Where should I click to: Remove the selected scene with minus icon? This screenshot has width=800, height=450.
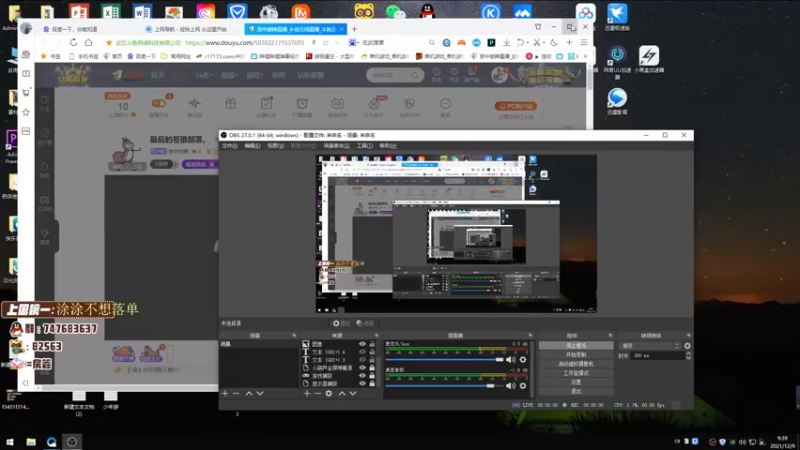(236, 393)
